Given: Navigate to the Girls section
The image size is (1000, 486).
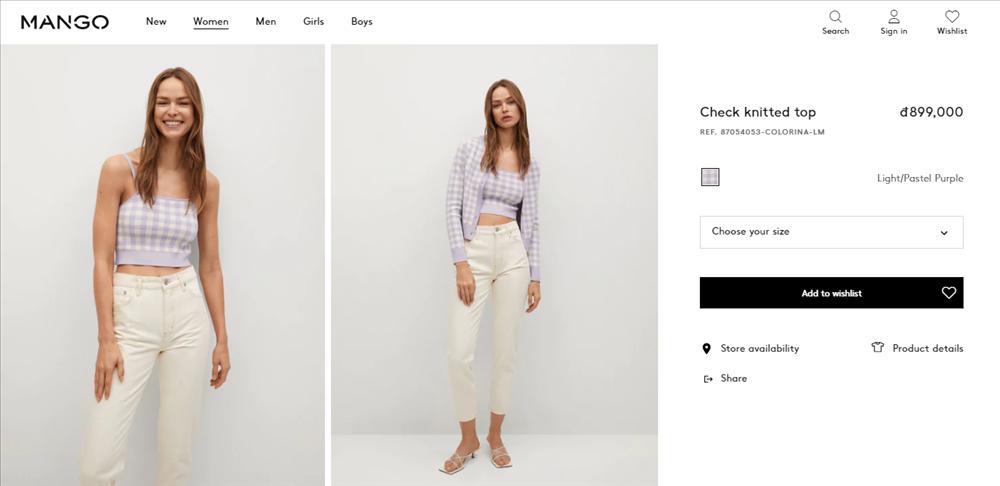Looking at the screenshot, I should point(314,22).
